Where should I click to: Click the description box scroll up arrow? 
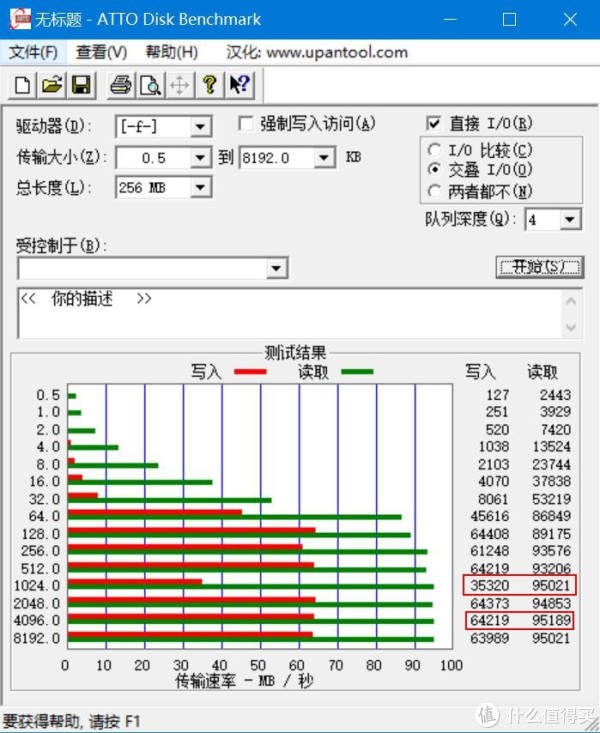(571, 302)
